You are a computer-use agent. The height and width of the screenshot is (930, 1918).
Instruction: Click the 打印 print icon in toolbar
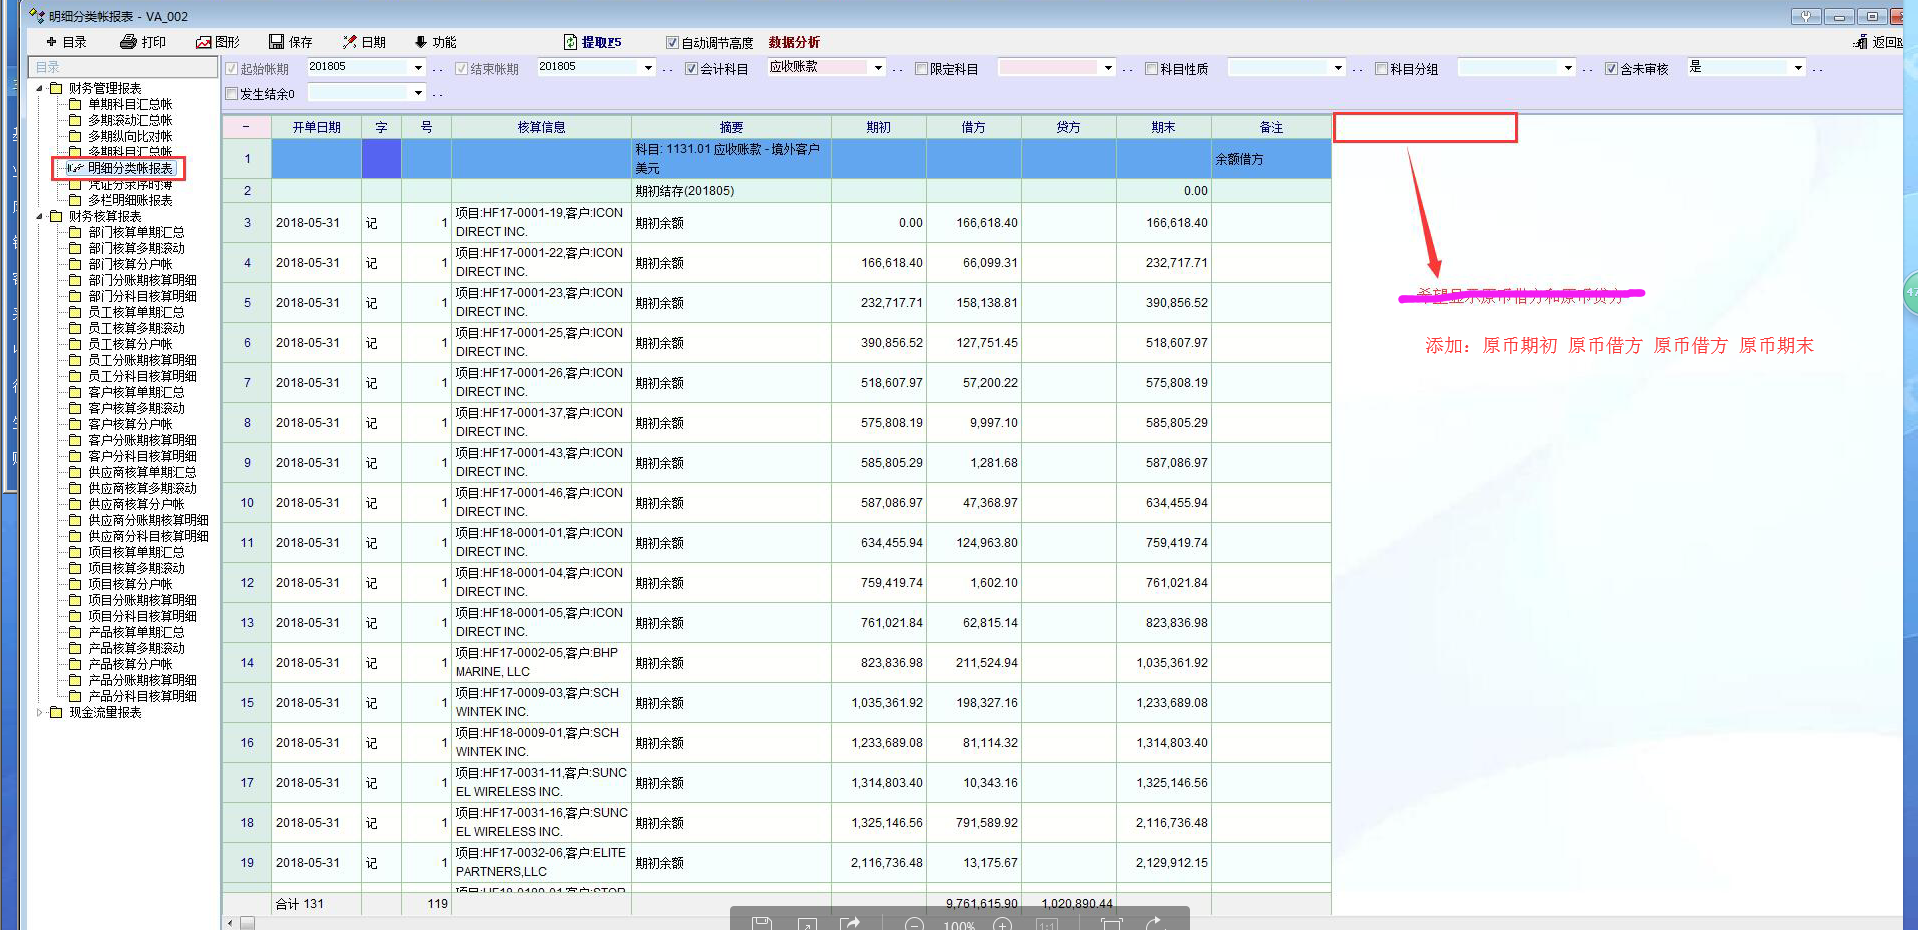[128, 42]
